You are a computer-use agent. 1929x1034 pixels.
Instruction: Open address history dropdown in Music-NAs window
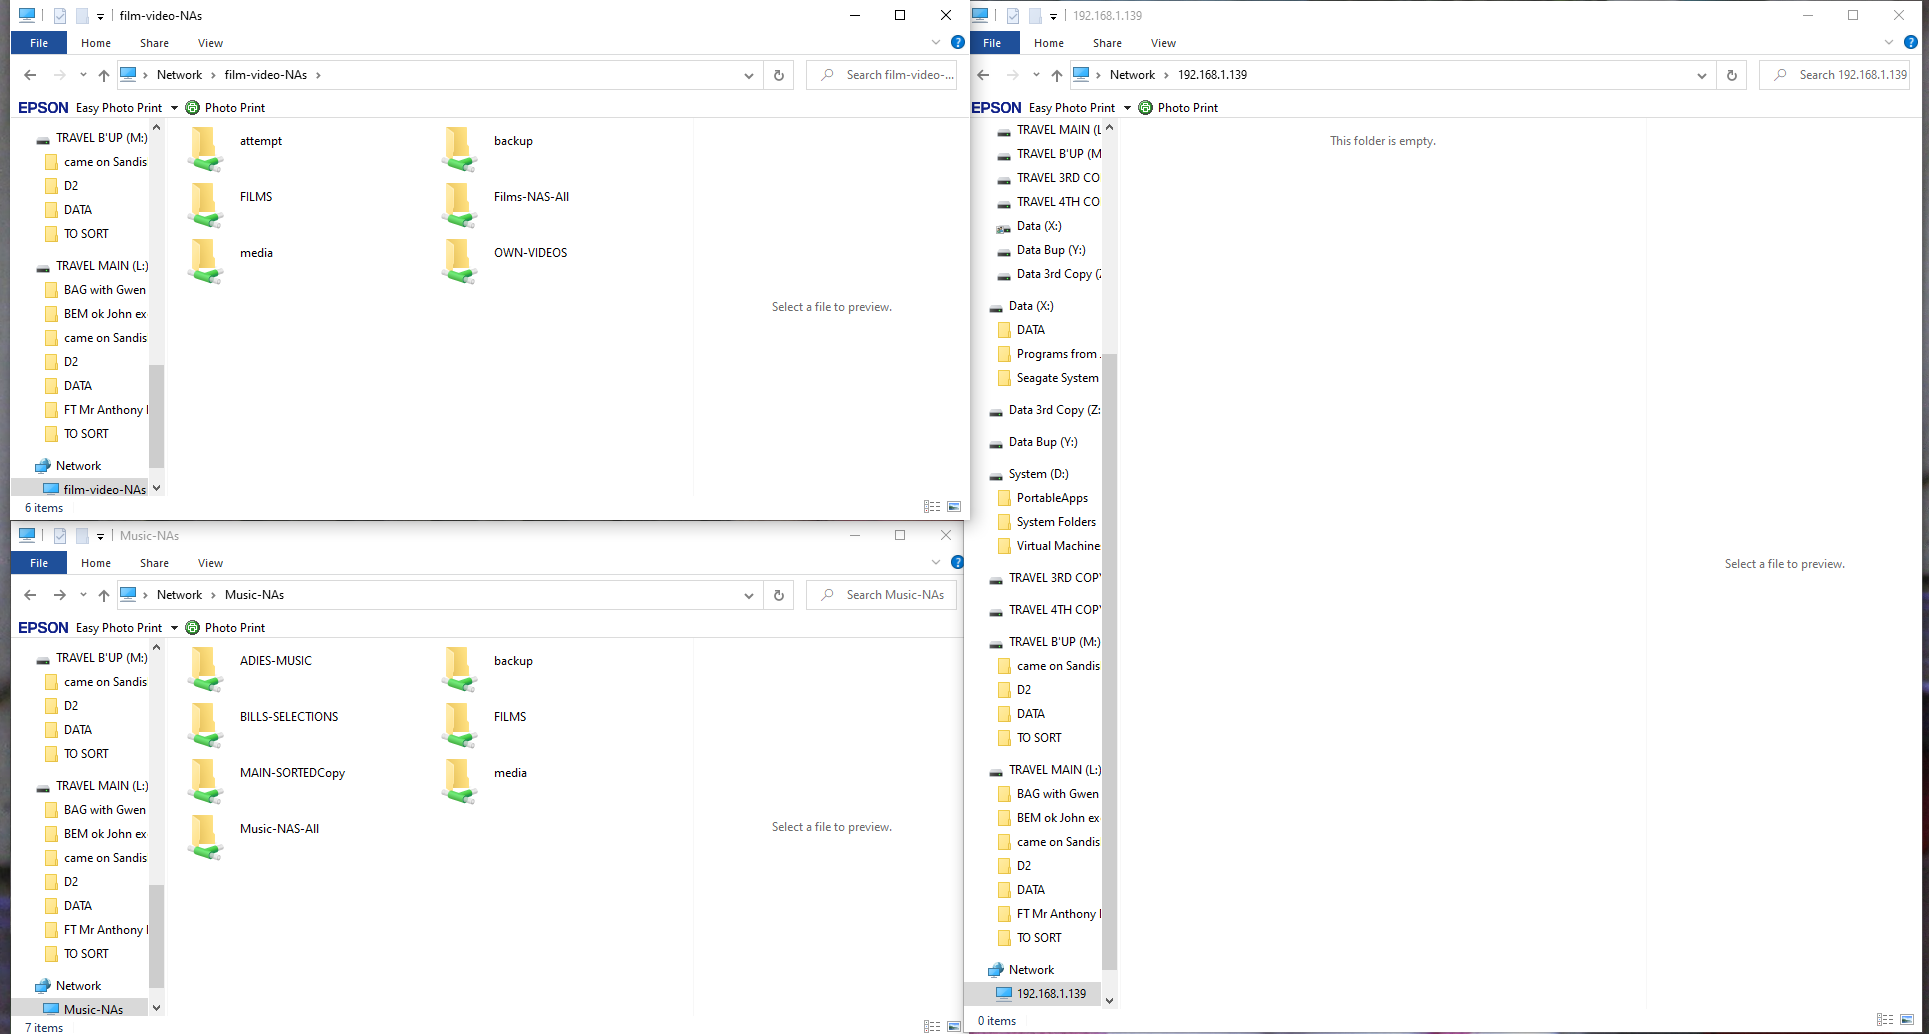[748, 595]
